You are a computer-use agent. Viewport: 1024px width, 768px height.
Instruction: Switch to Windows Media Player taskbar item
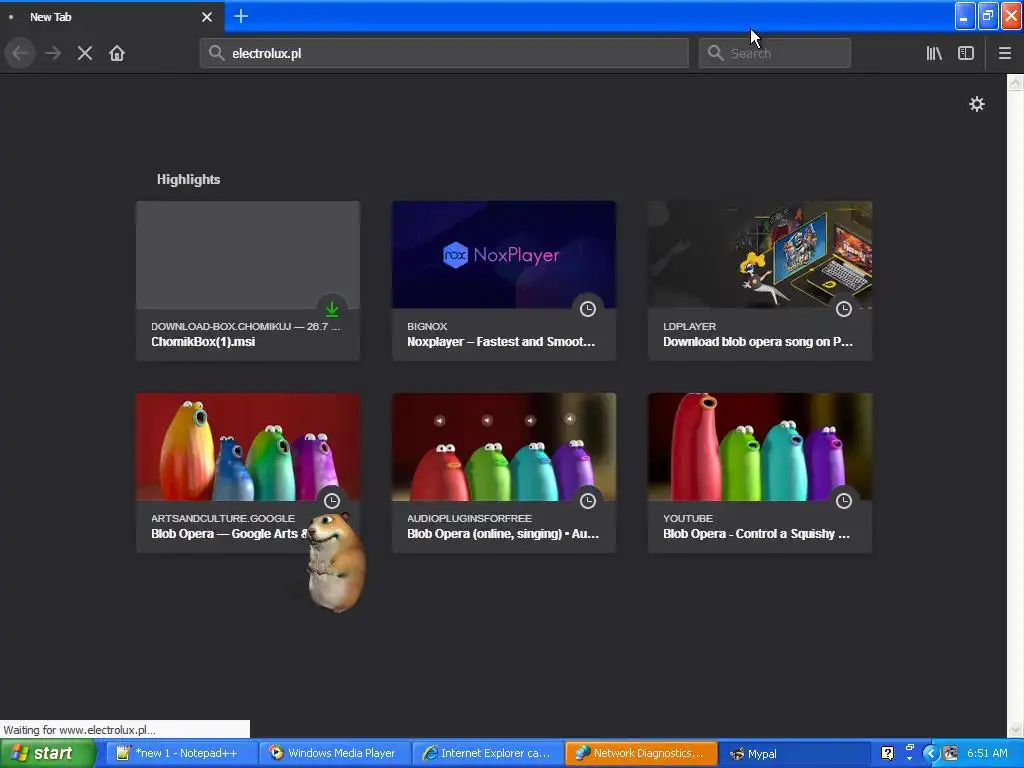pos(334,753)
